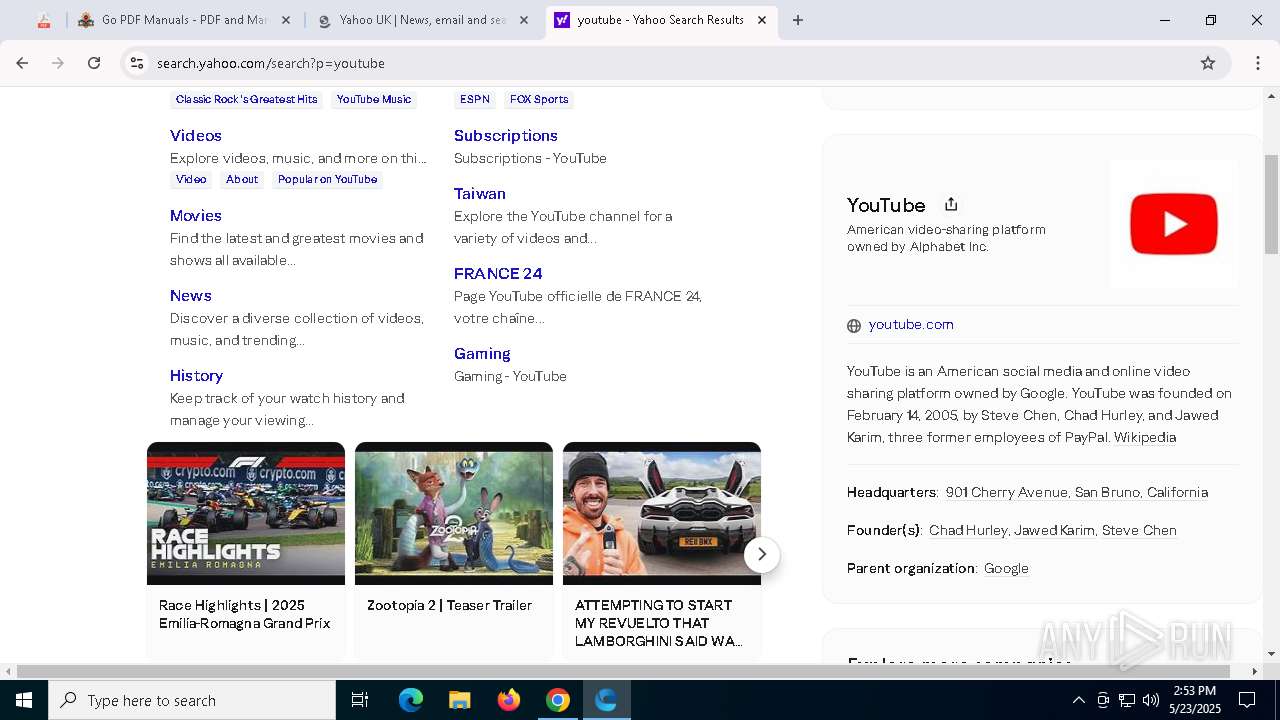Image resolution: width=1280 pixels, height=720 pixels.
Task: Open the Subscriptions link
Action: [x=506, y=135]
